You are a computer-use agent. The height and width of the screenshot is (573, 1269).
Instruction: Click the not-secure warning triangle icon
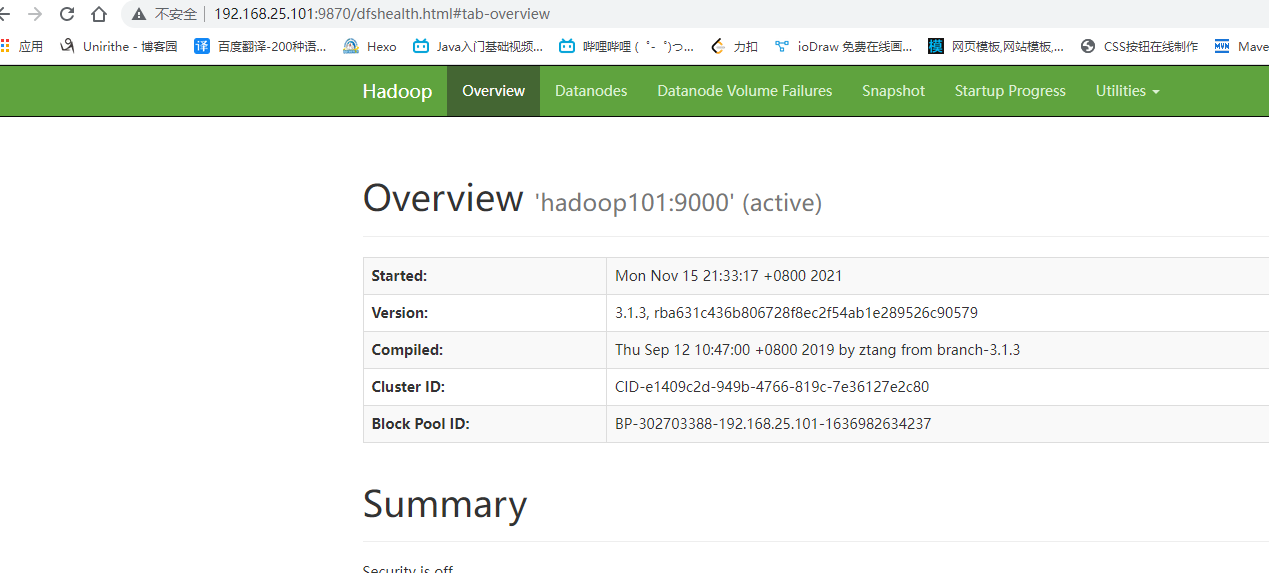139,14
